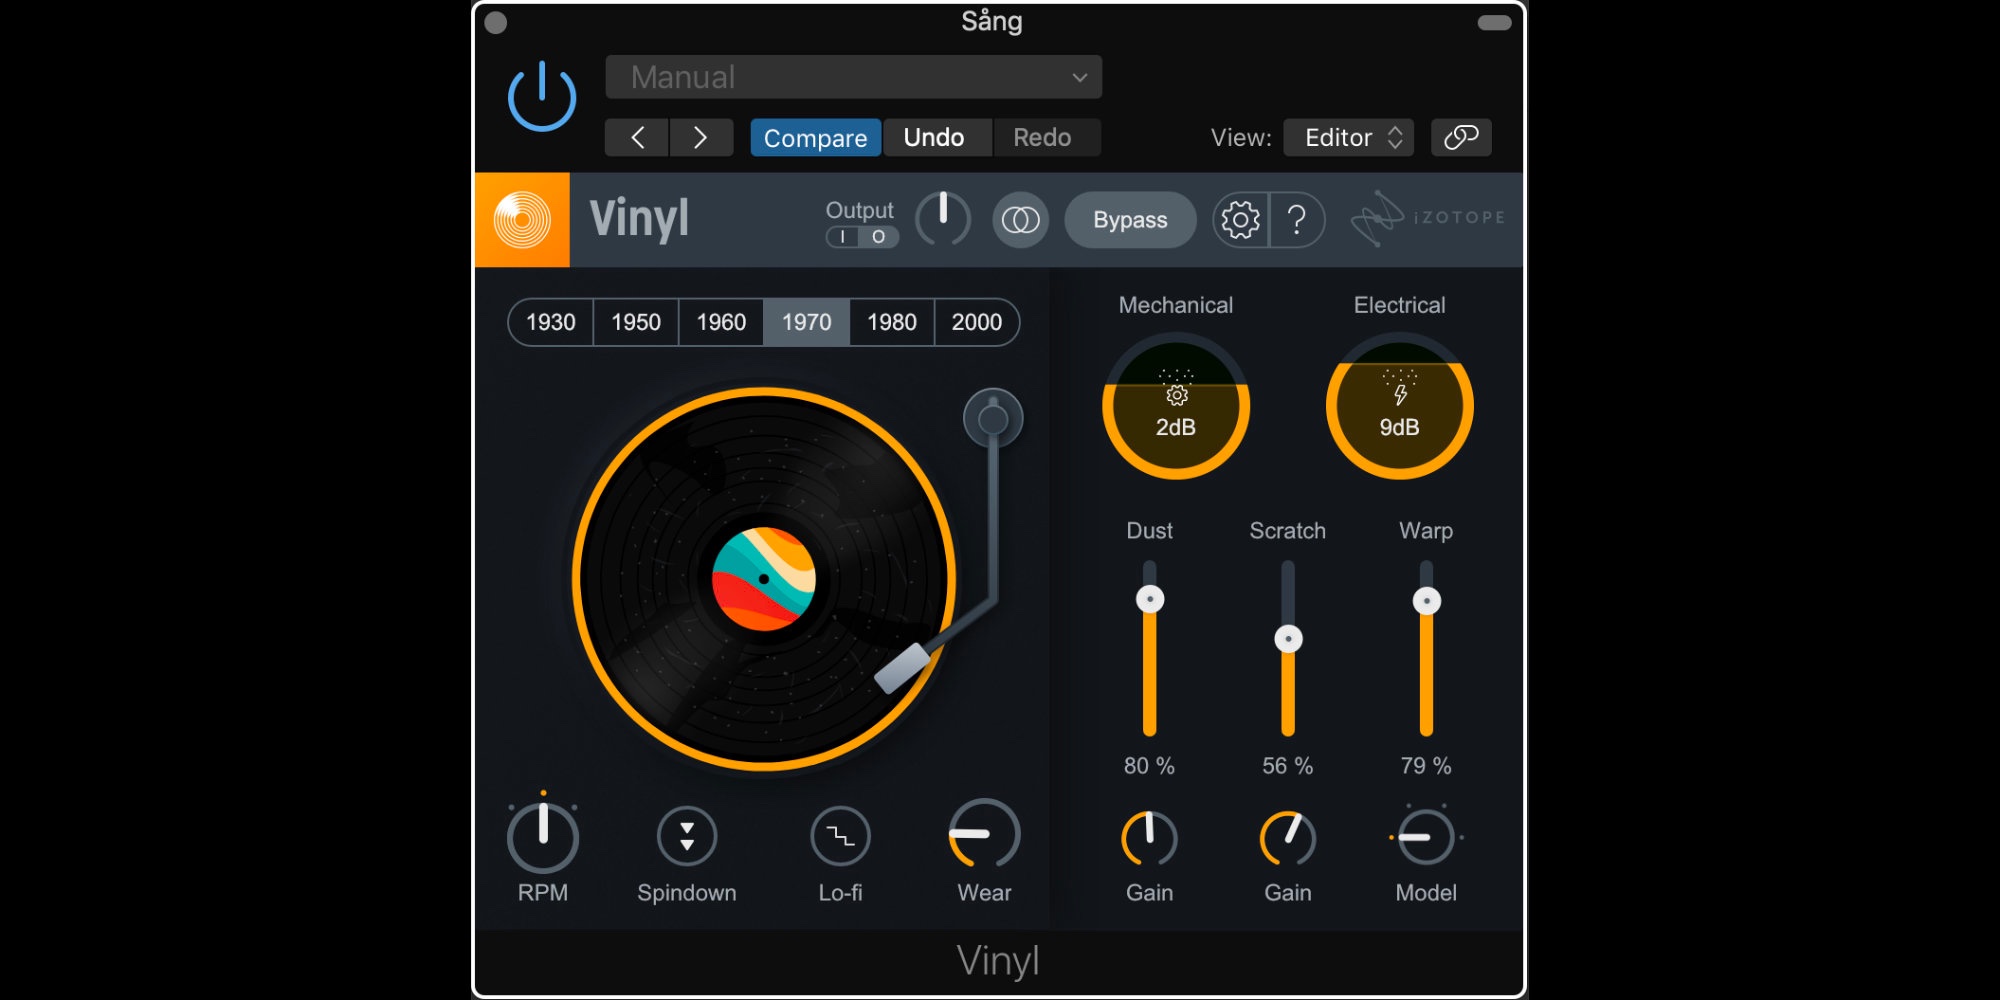Click the Scratch Gain knob

tap(1288, 838)
